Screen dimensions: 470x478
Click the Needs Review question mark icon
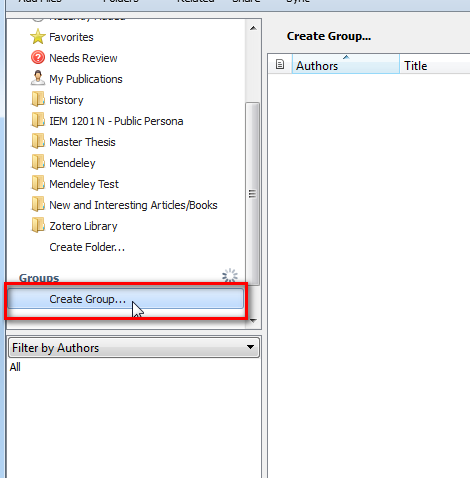38,58
